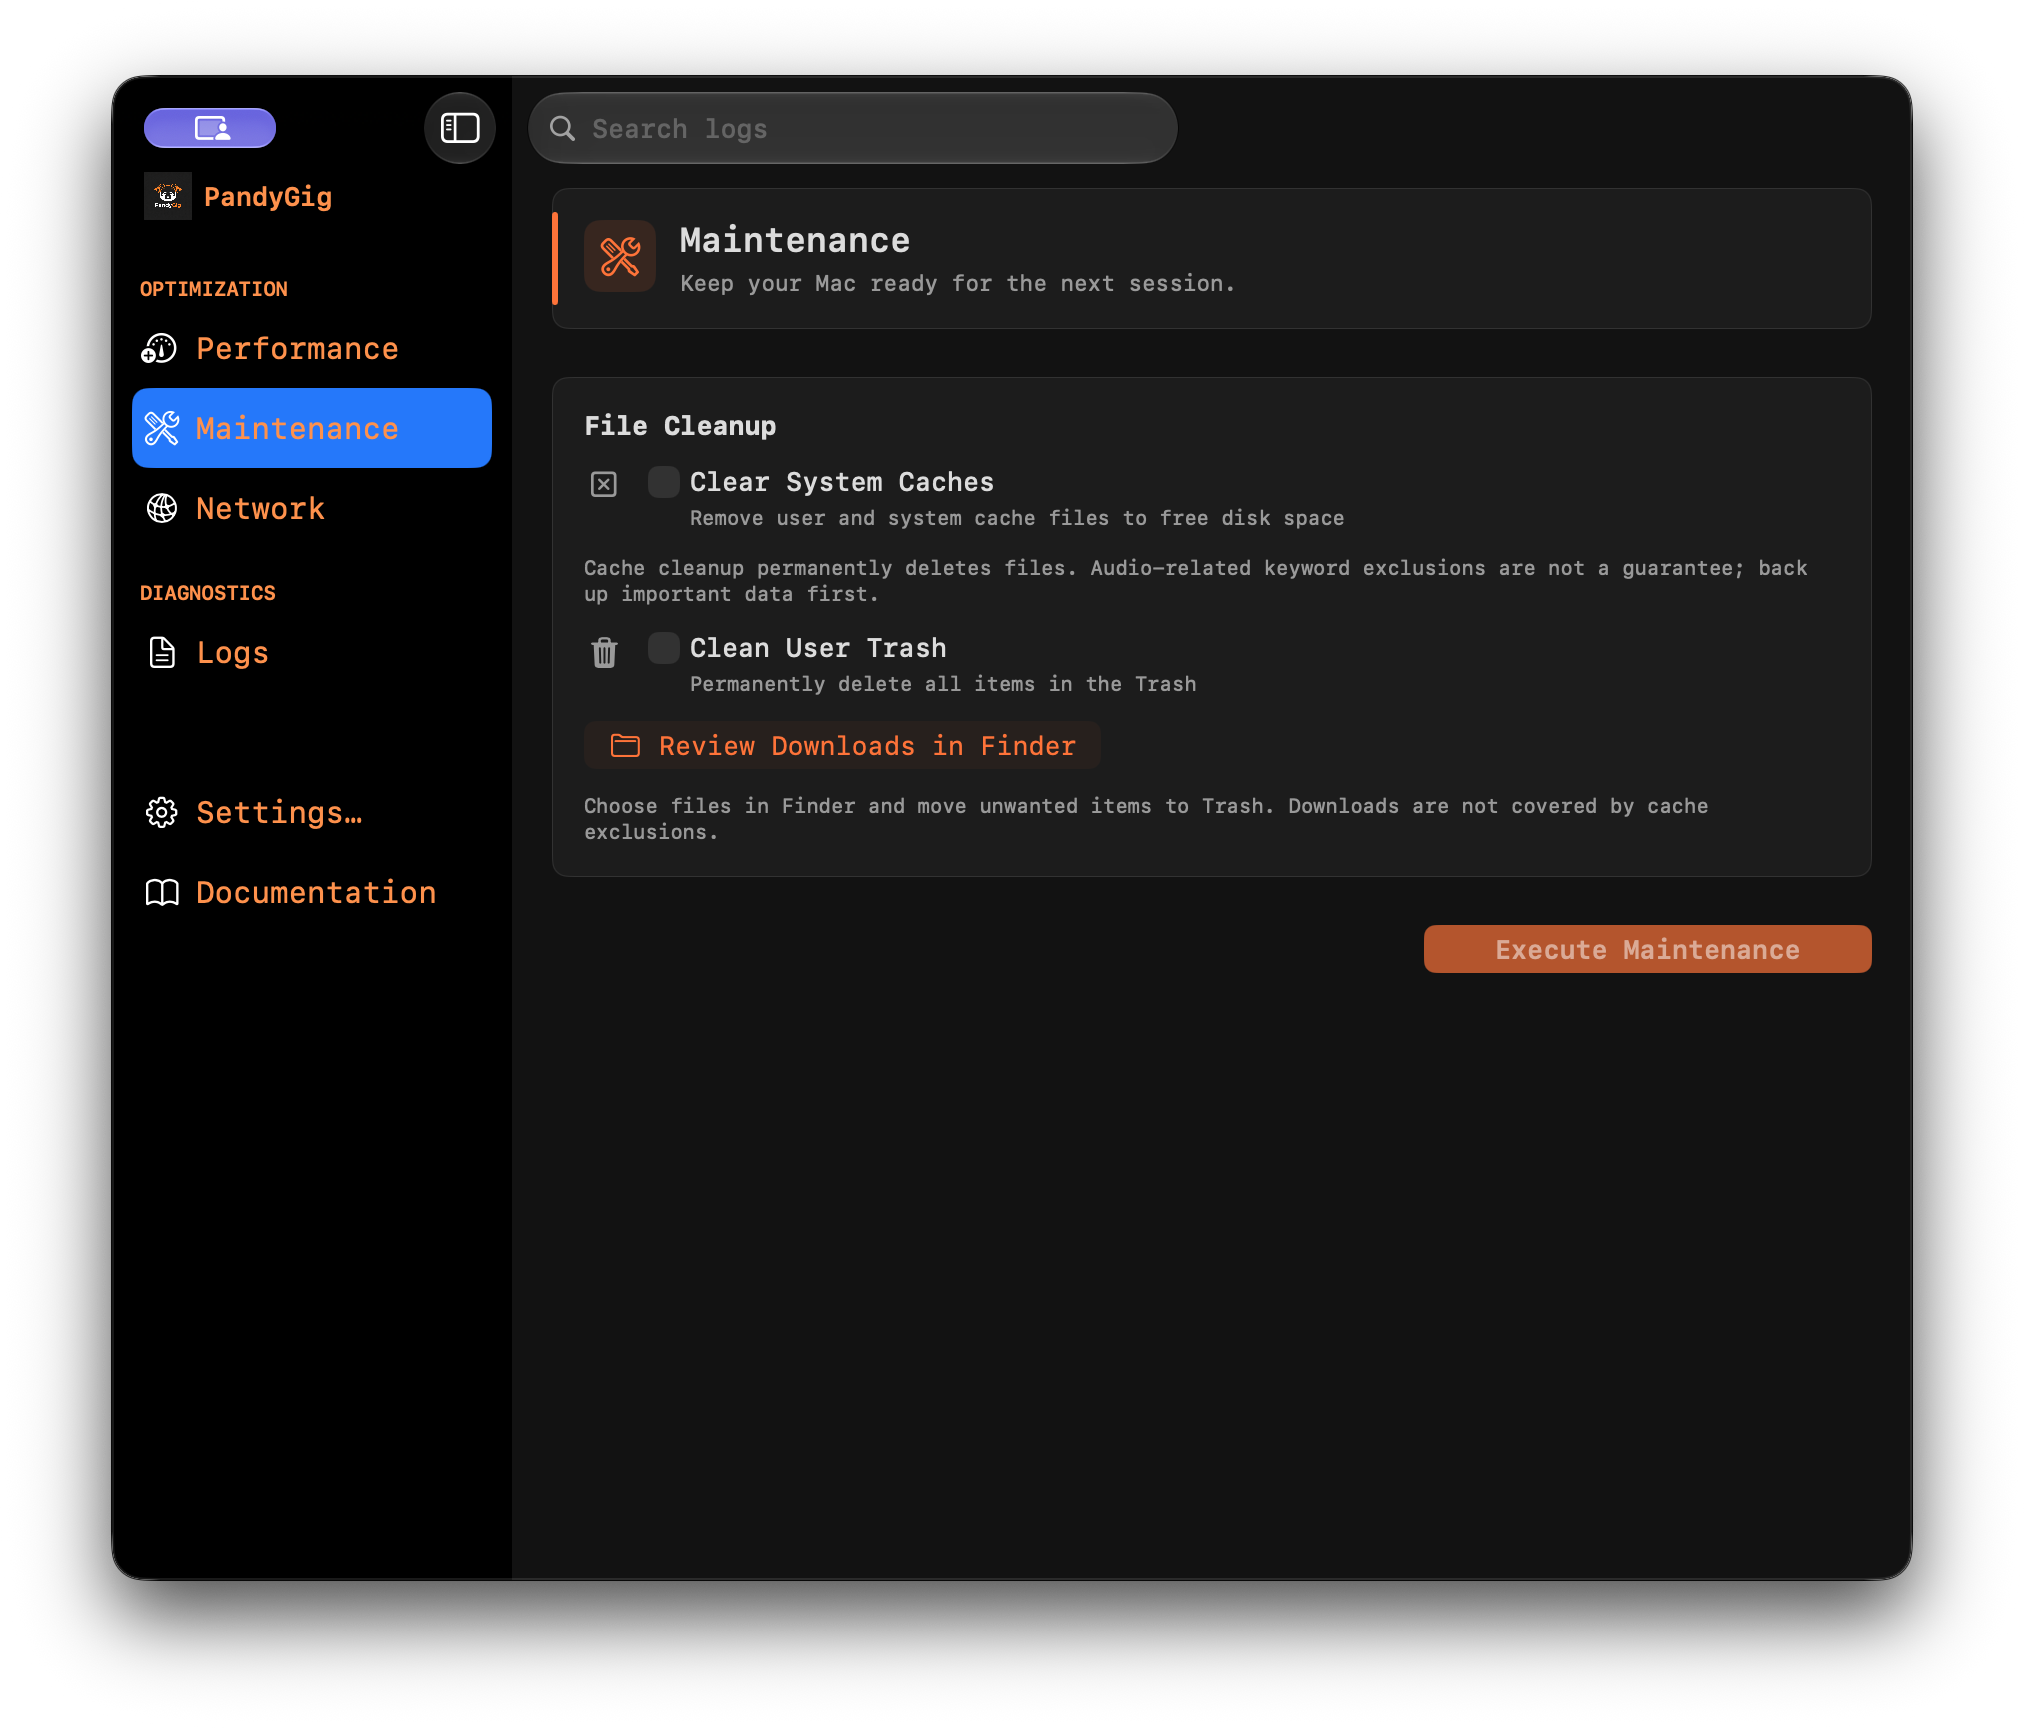Viewport: 2024px width, 1728px height.
Task: Open Settings… from the sidebar
Action: (311, 812)
